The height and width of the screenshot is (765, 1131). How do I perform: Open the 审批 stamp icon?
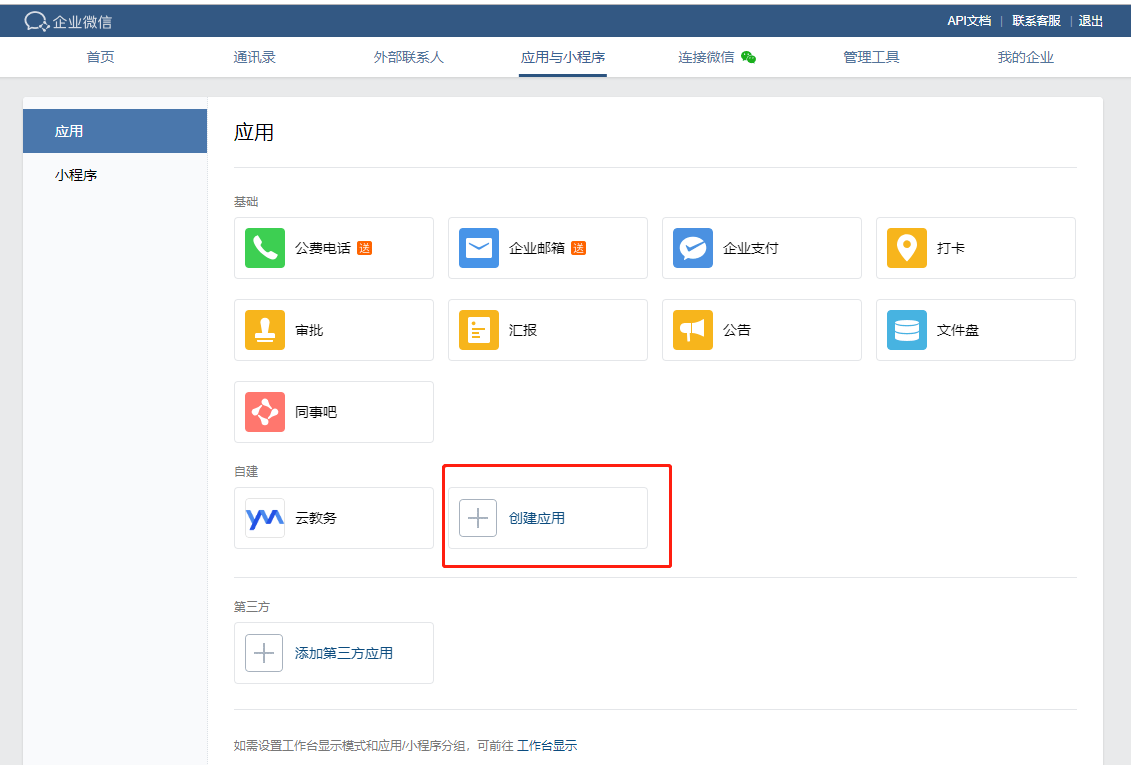[265, 330]
